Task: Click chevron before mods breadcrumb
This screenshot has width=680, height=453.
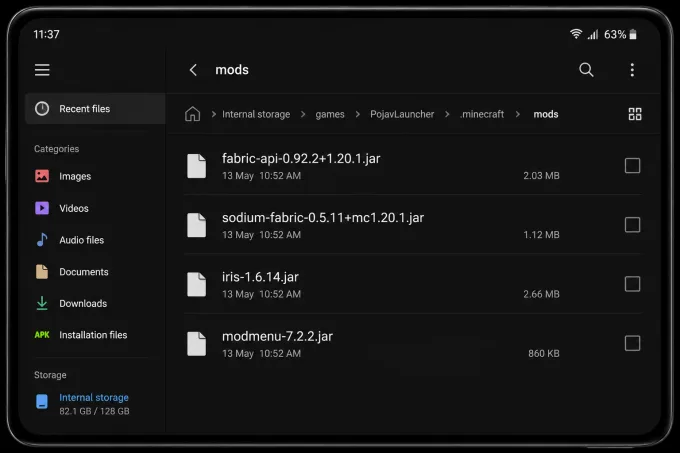Action: pyautogui.click(x=518, y=114)
